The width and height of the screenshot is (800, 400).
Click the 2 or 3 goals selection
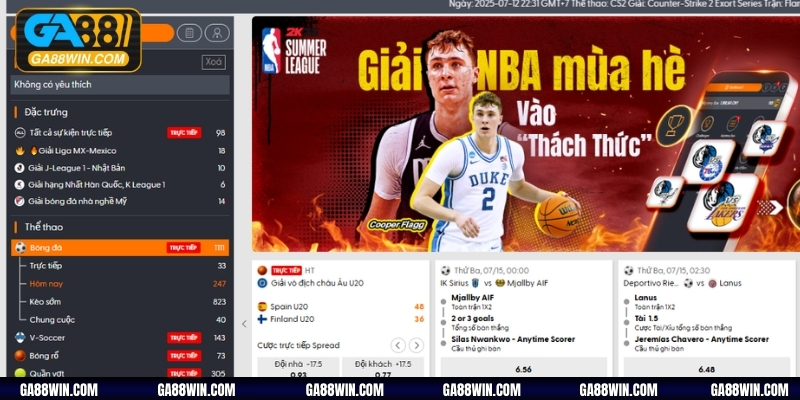tap(472, 318)
